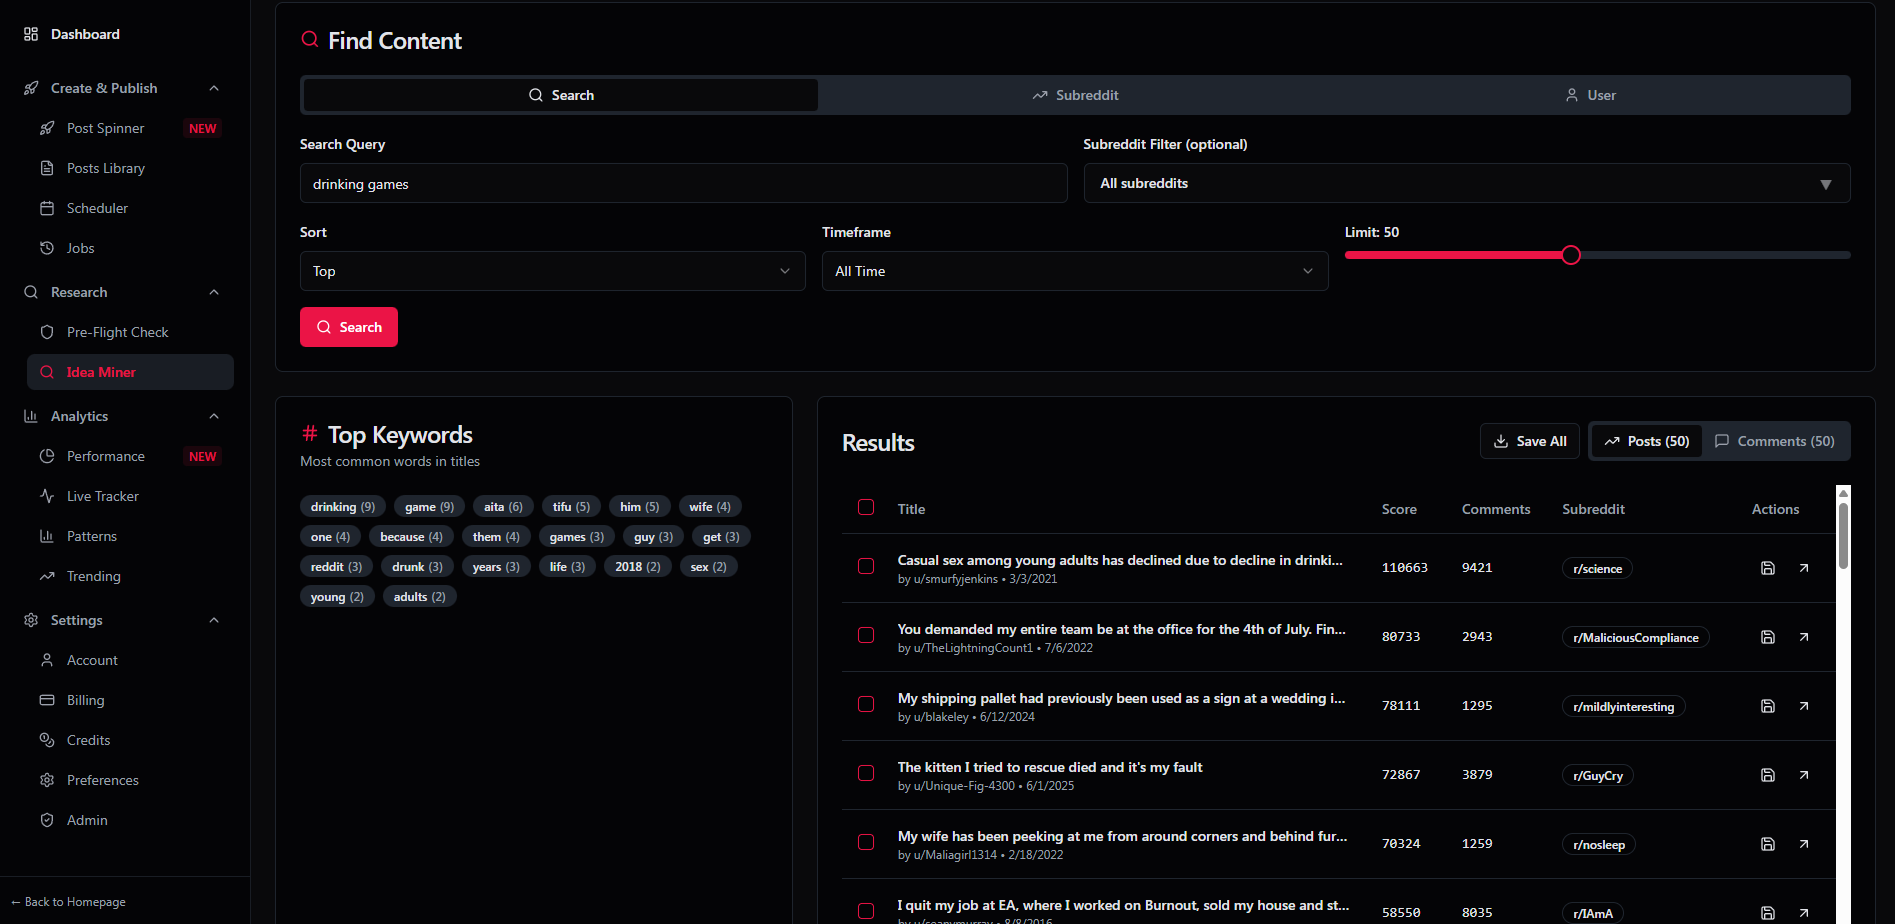Click the young (2) keyword chip
The height and width of the screenshot is (924, 1895).
pos(337,597)
